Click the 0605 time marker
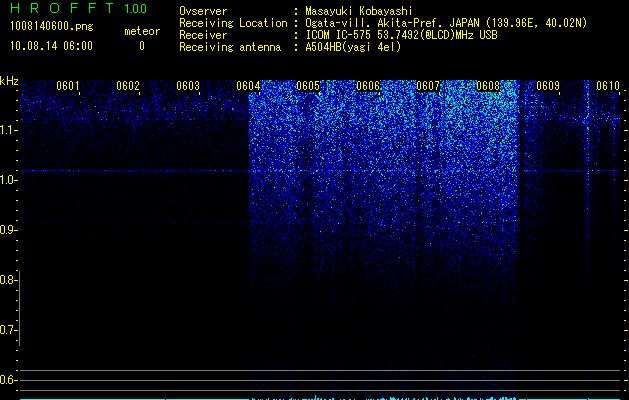 (x=308, y=86)
